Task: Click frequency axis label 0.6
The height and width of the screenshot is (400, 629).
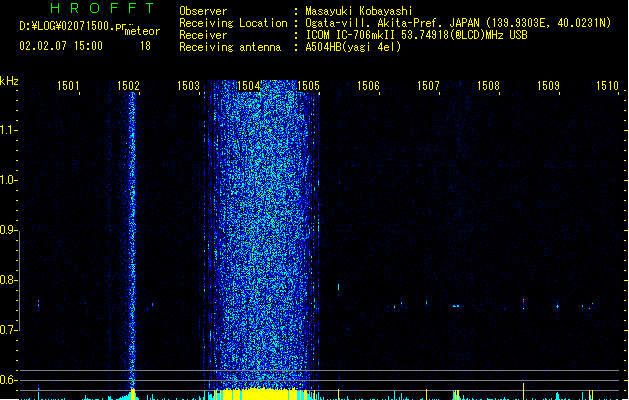Action: click(x=8, y=380)
